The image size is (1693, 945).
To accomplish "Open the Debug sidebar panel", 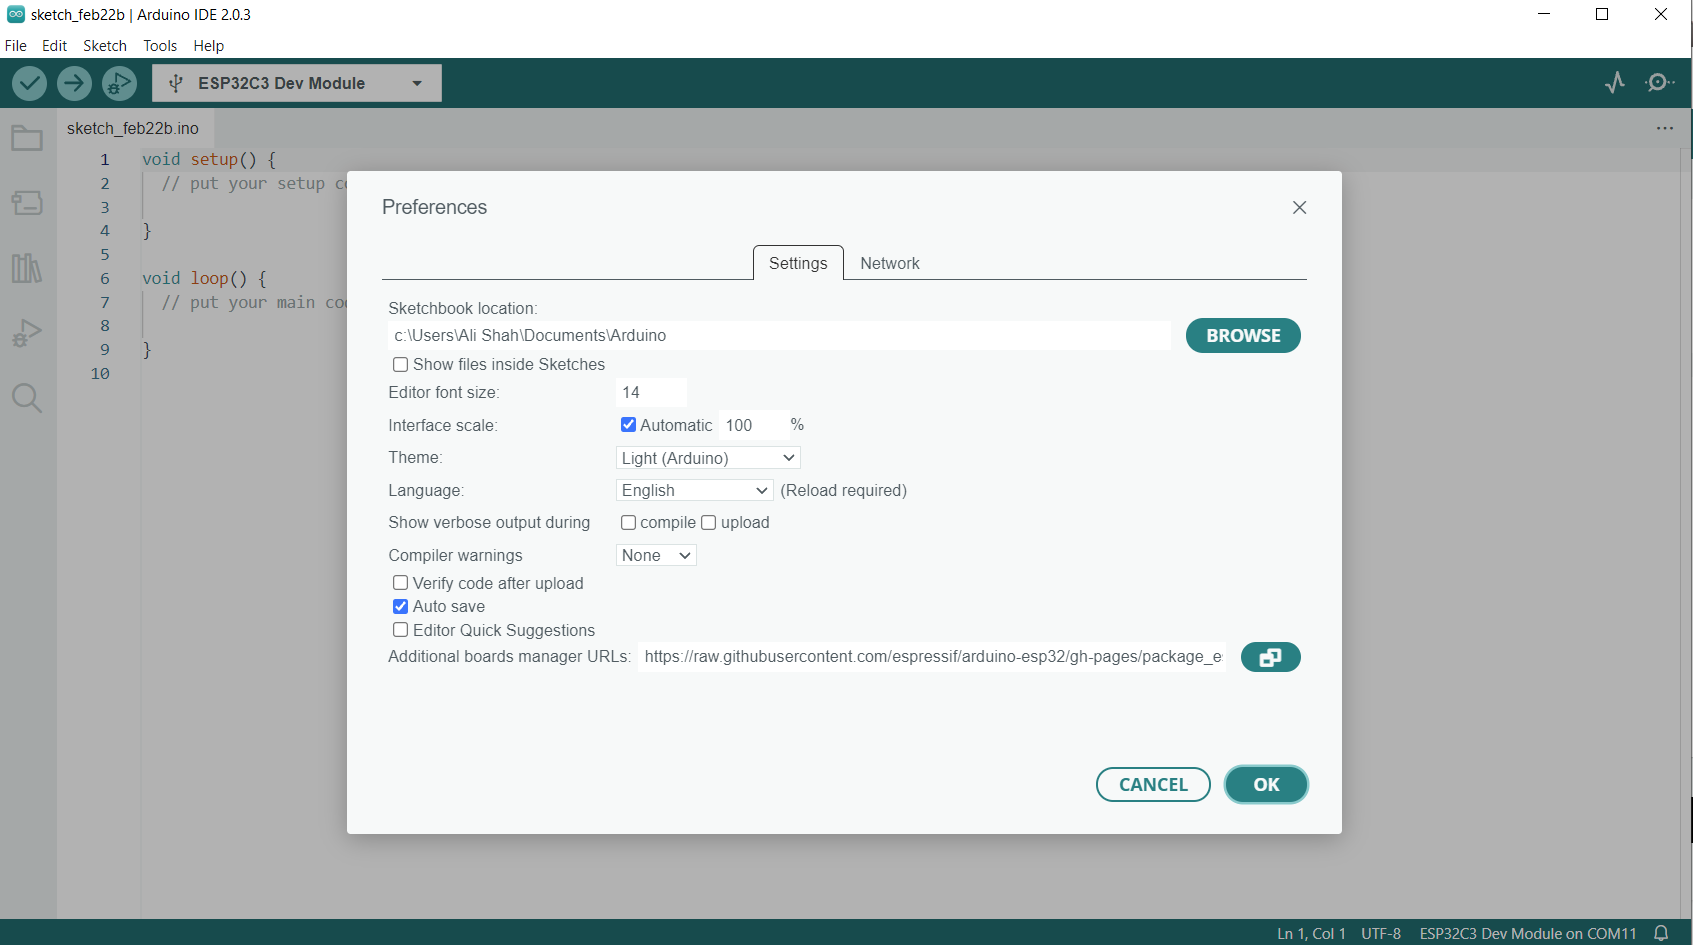I will coord(27,333).
